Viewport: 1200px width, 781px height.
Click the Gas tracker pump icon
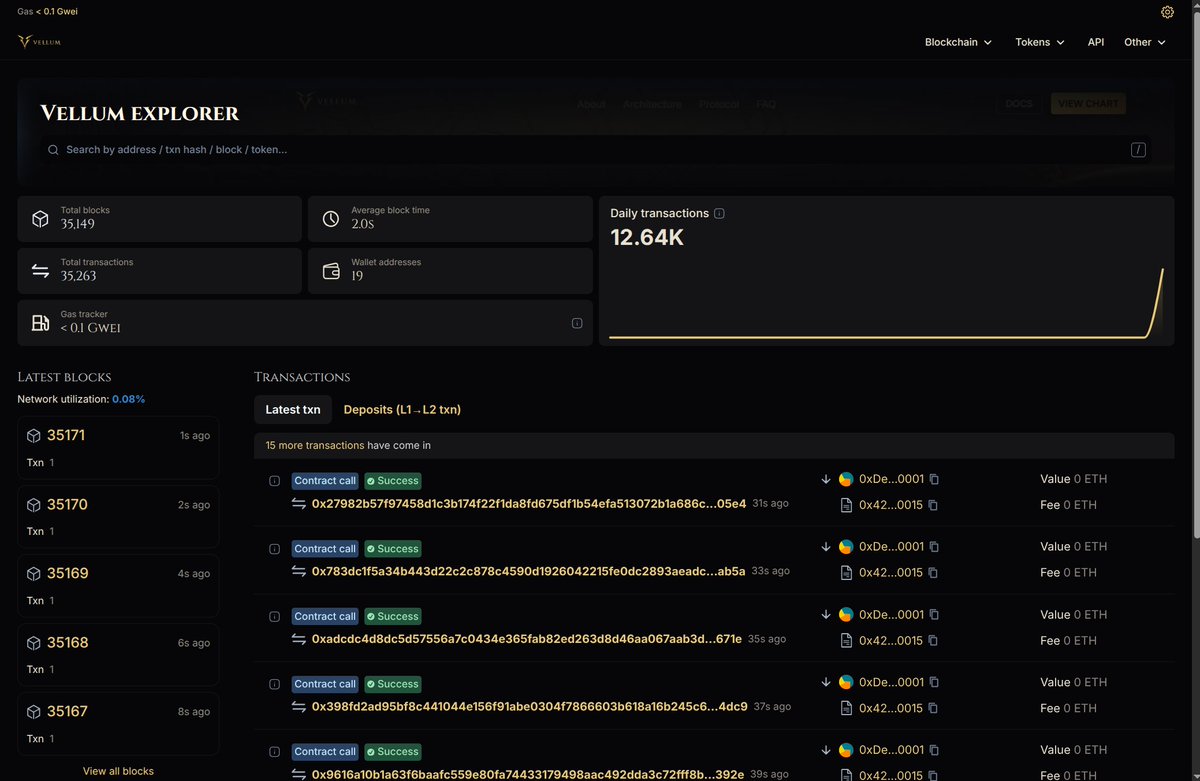40,323
